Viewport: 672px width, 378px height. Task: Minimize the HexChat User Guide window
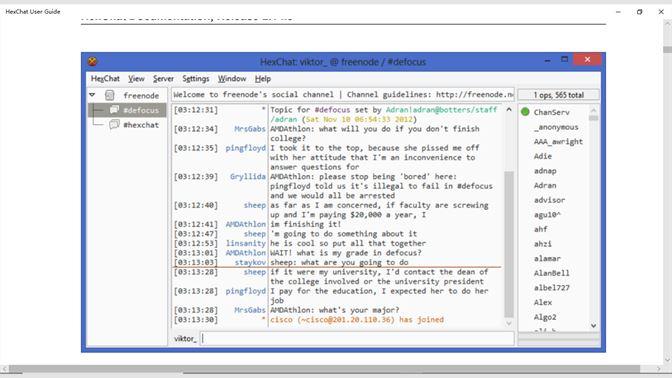point(618,12)
